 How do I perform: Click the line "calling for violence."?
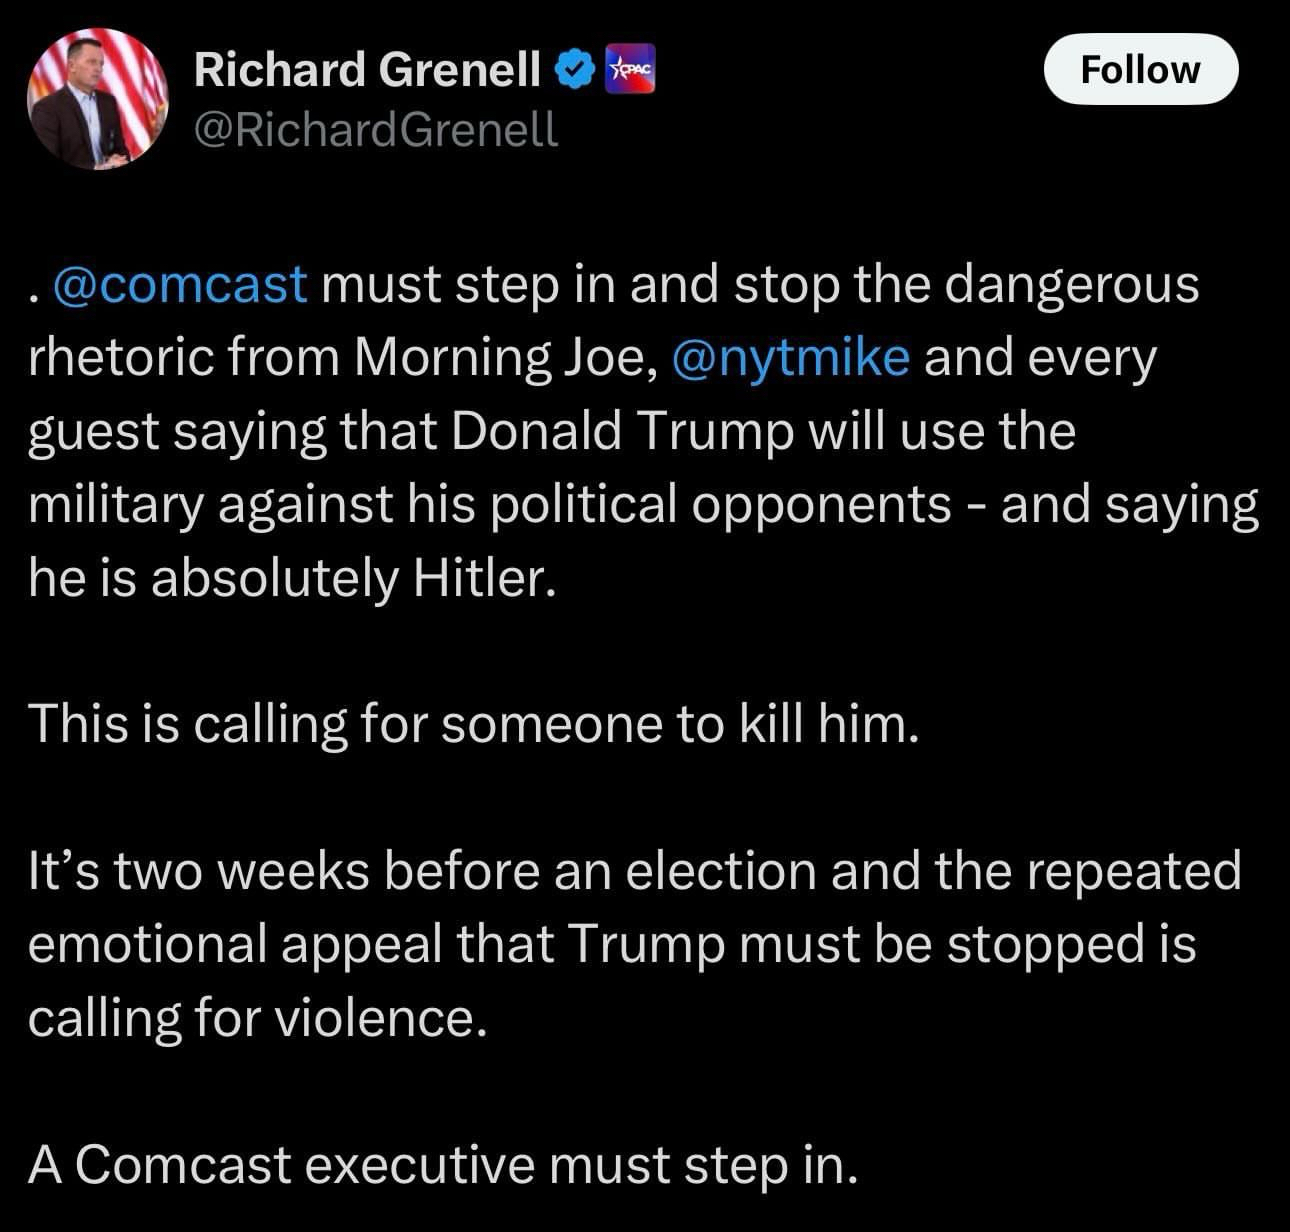tap(257, 1017)
